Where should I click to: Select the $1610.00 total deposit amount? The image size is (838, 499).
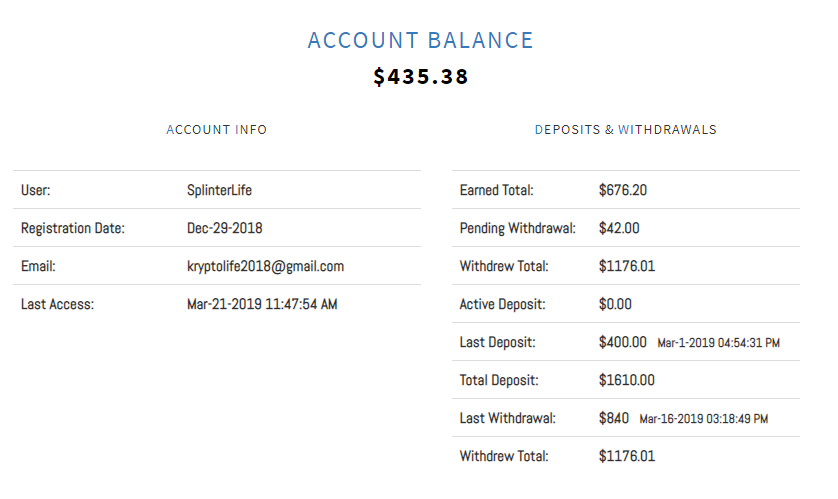point(627,380)
